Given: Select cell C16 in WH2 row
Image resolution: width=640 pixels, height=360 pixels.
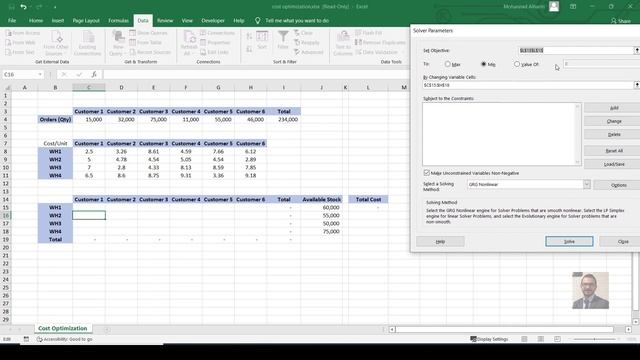Looking at the screenshot, I should click(89, 215).
